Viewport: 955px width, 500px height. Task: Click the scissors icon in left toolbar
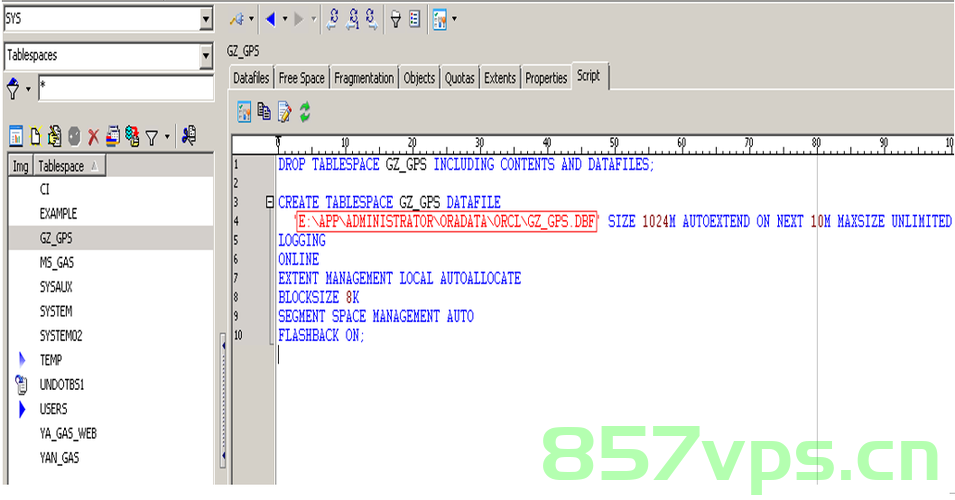[189, 135]
